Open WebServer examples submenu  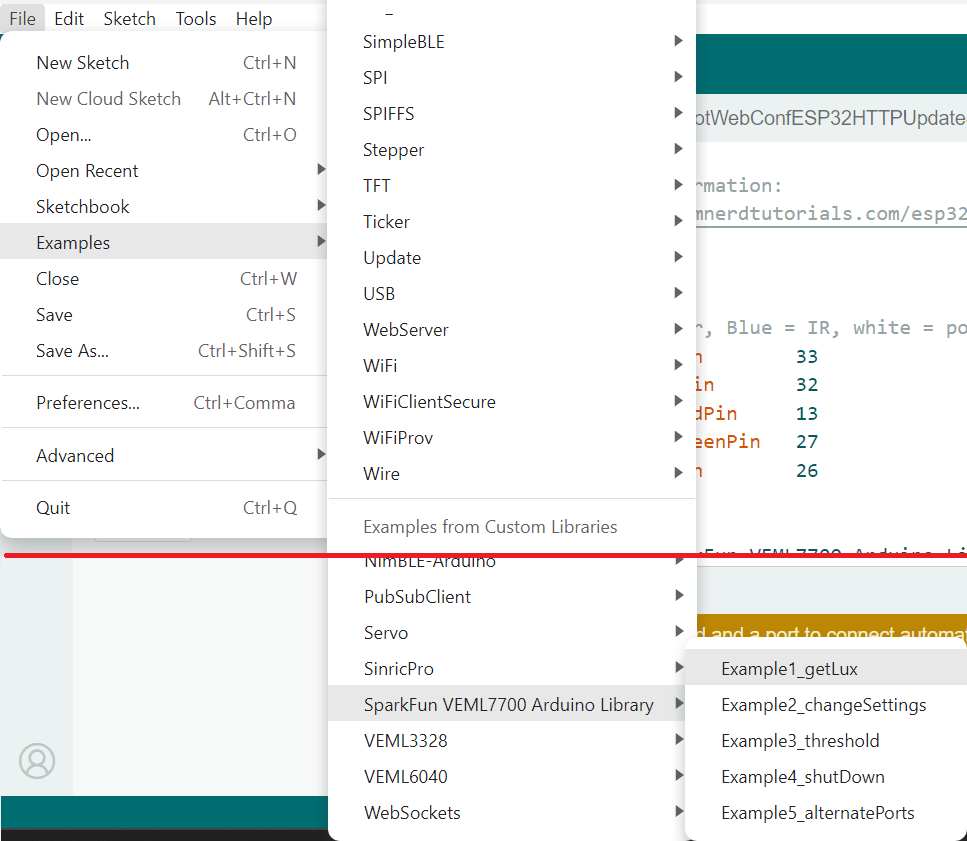(512, 329)
